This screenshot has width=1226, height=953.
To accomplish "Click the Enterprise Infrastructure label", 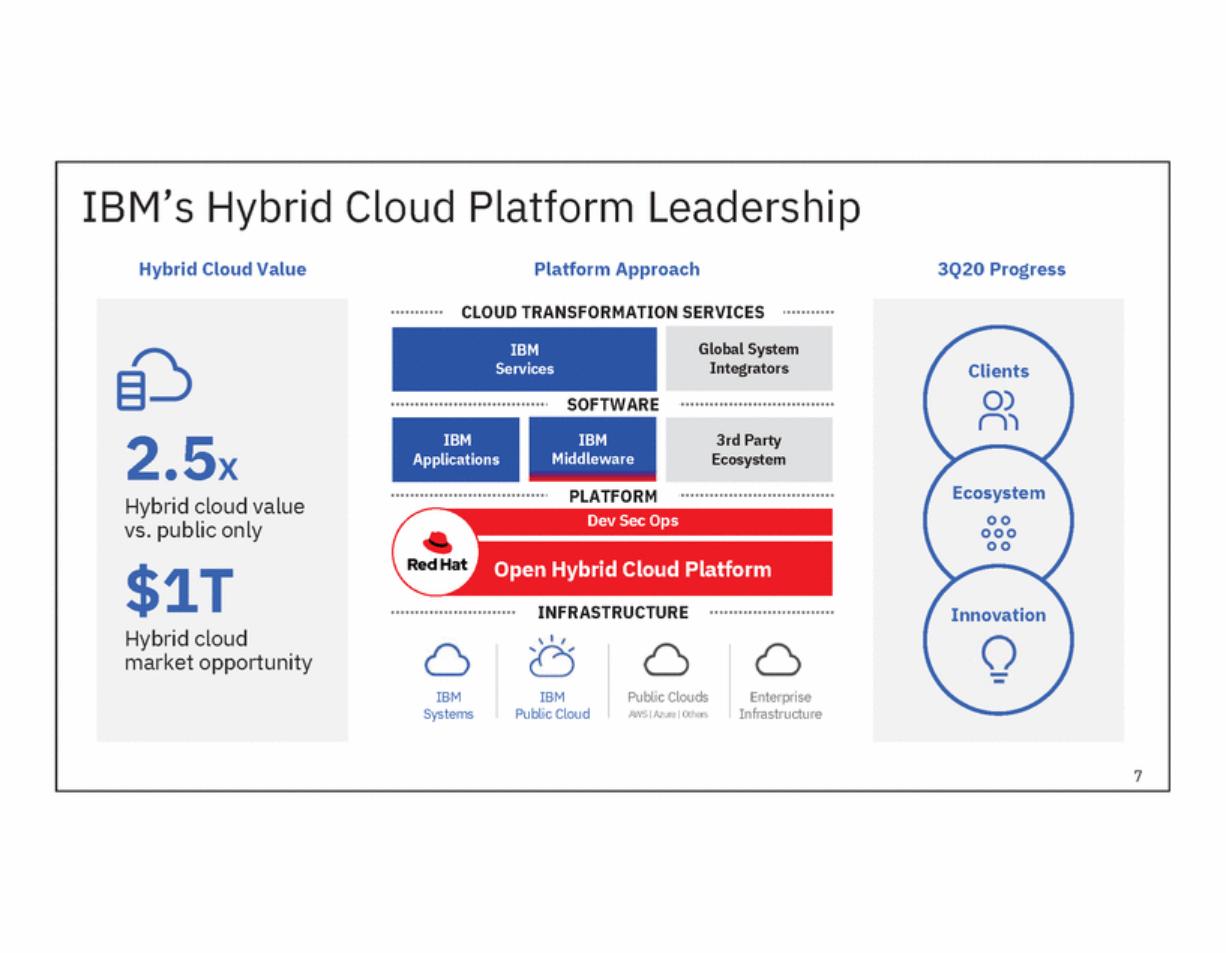I will click(x=780, y=705).
